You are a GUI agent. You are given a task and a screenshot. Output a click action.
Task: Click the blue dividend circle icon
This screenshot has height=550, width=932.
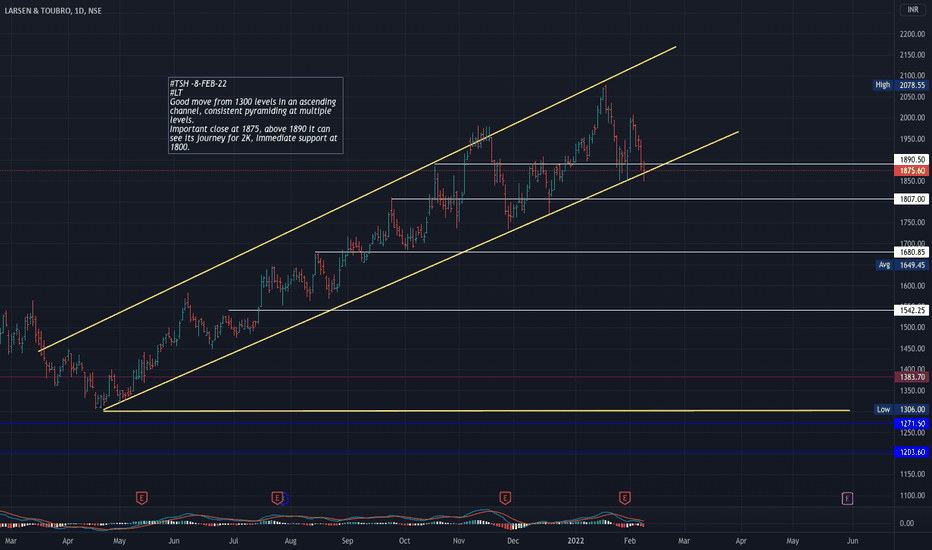coord(284,498)
